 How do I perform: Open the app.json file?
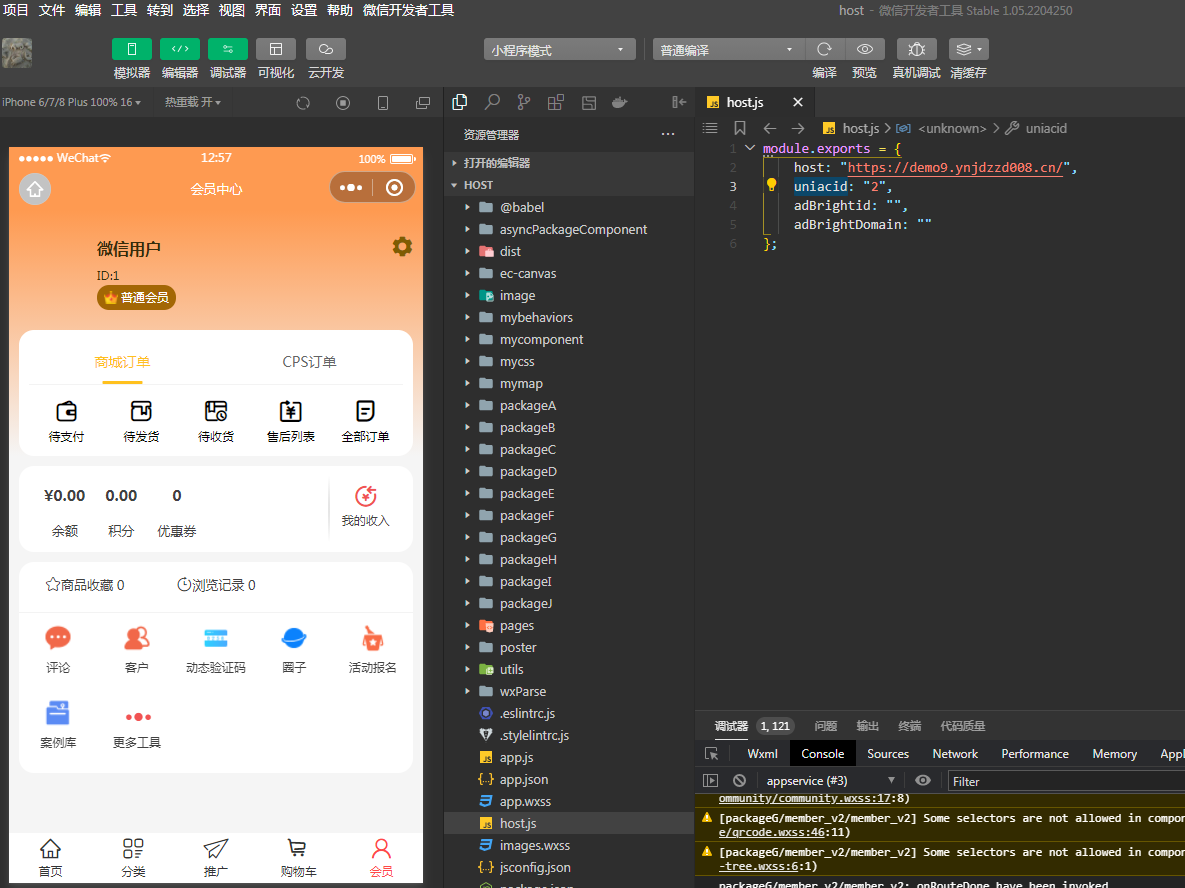point(524,779)
